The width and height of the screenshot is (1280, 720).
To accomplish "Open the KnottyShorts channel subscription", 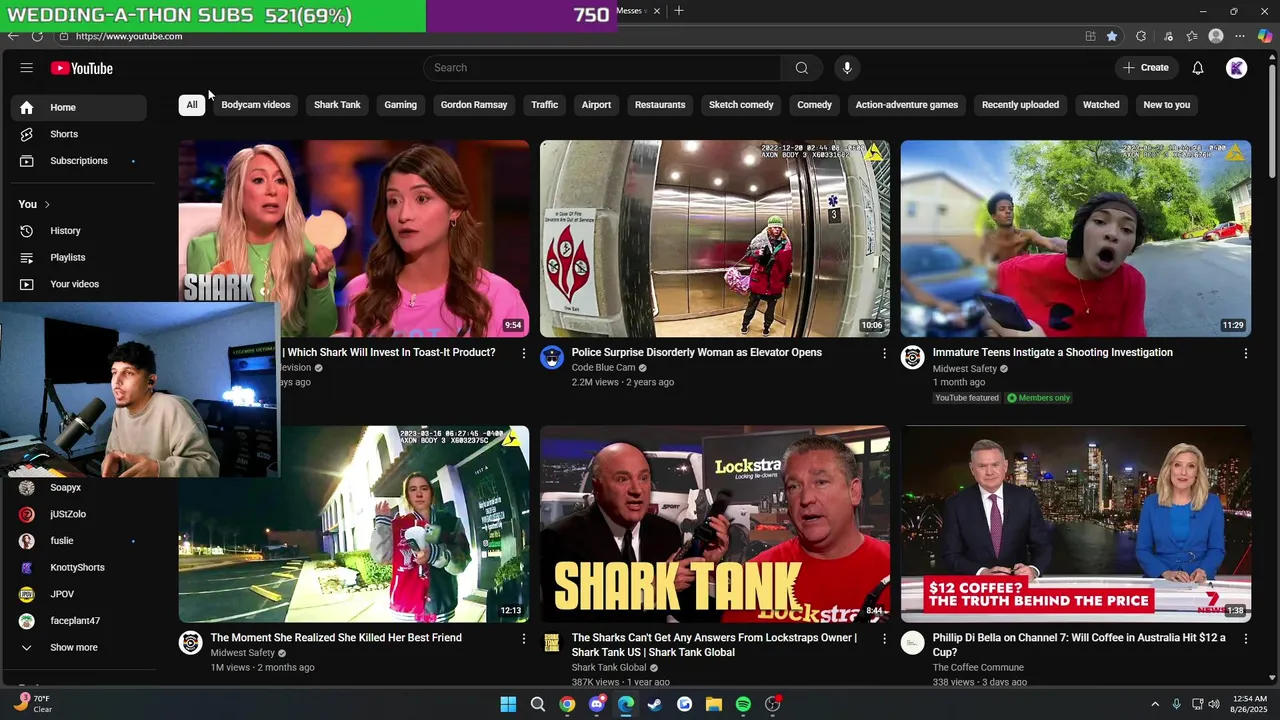I will point(79,568).
